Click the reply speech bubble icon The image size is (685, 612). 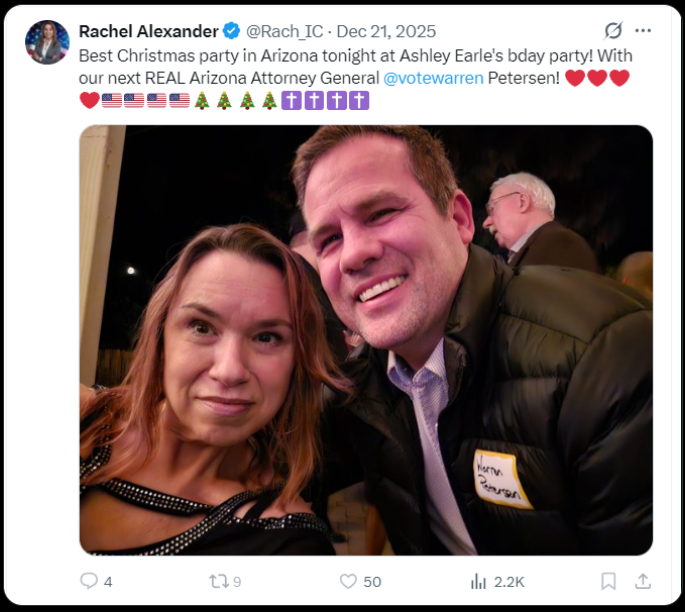pyautogui.click(x=89, y=581)
